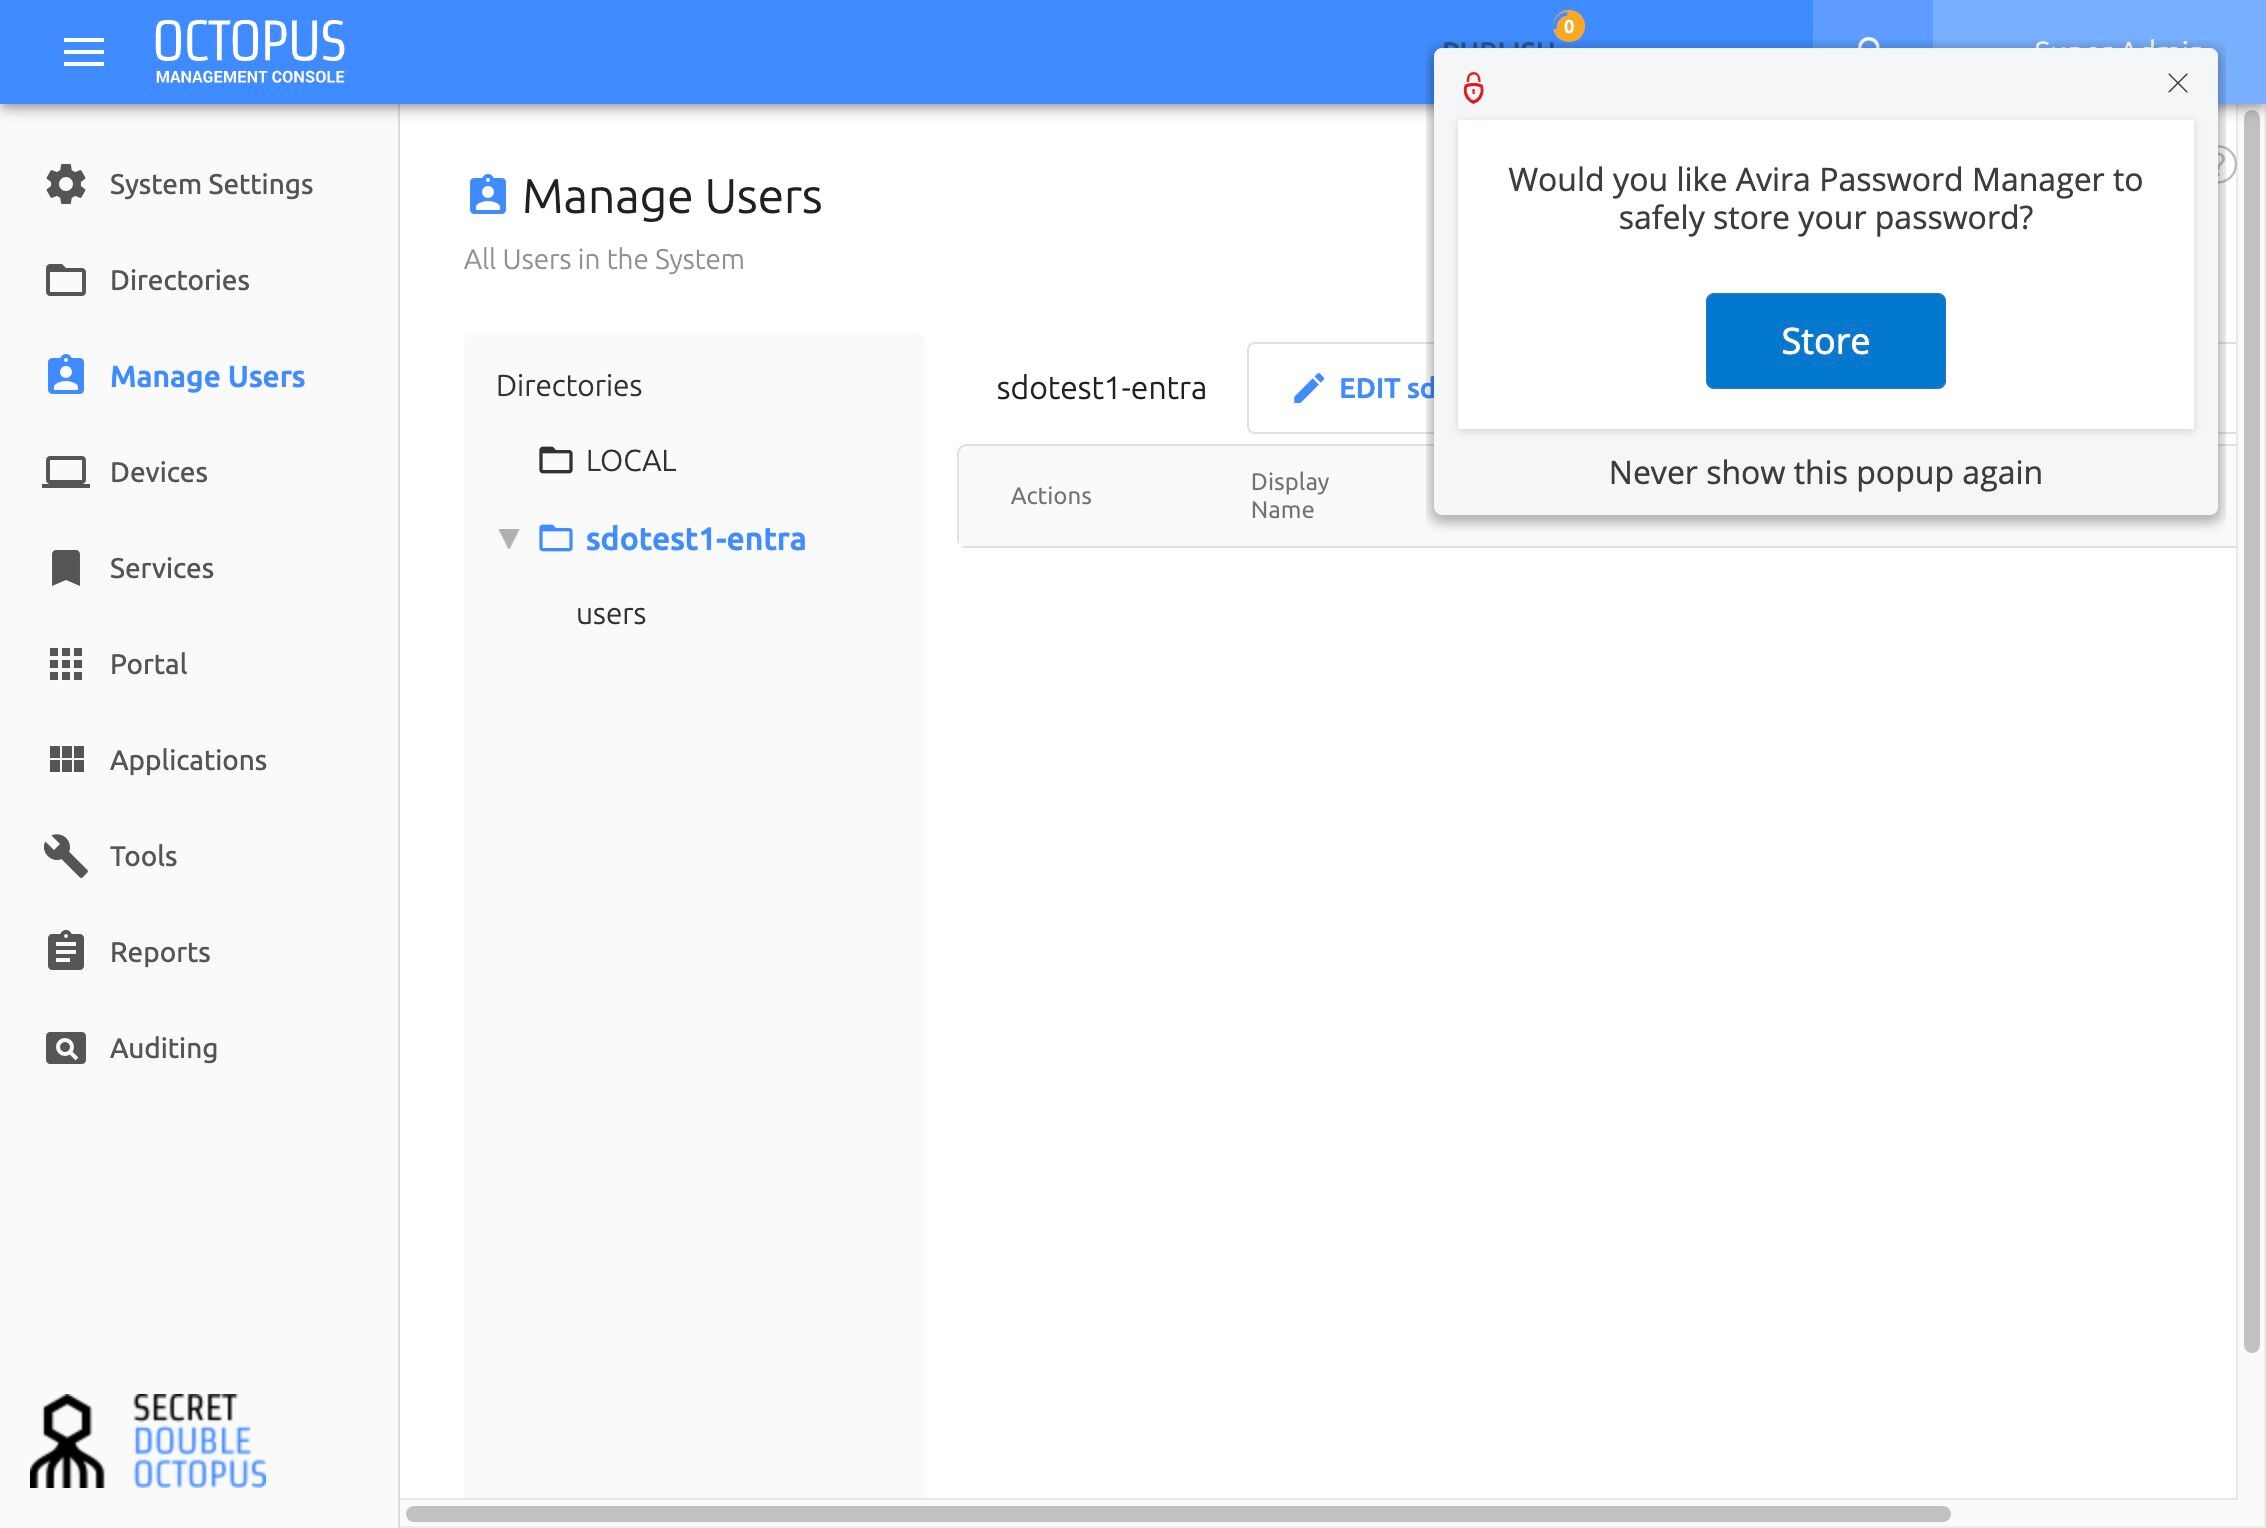2266x1528 pixels.
Task: Click Never show this popup again
Action: pyautogui.click(x=1825, y=472)
